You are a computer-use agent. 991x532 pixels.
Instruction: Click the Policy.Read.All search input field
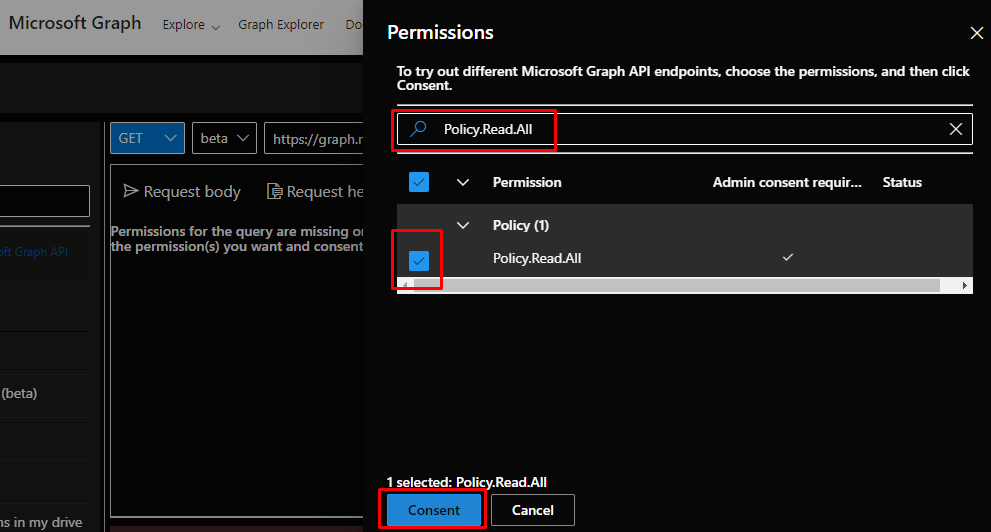tap(690, 129)
